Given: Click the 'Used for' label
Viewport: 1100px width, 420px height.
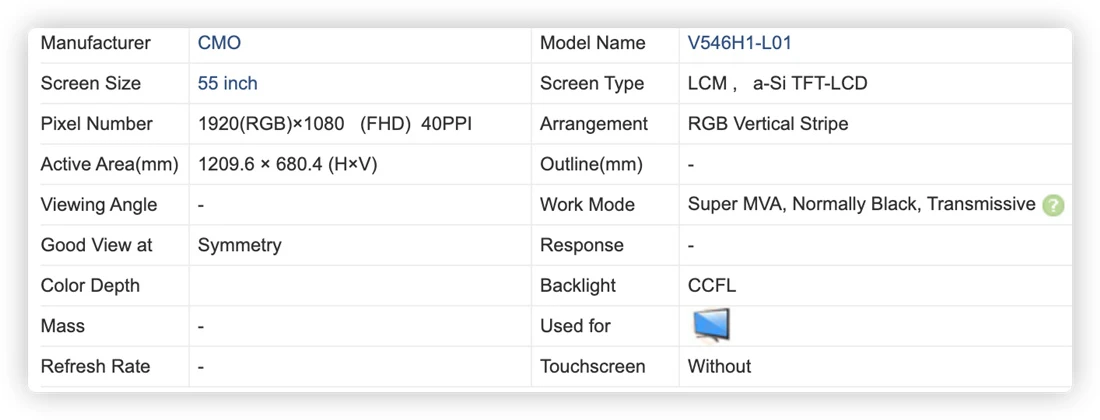Looking at the screenshot, I should [x=575, y=326].
